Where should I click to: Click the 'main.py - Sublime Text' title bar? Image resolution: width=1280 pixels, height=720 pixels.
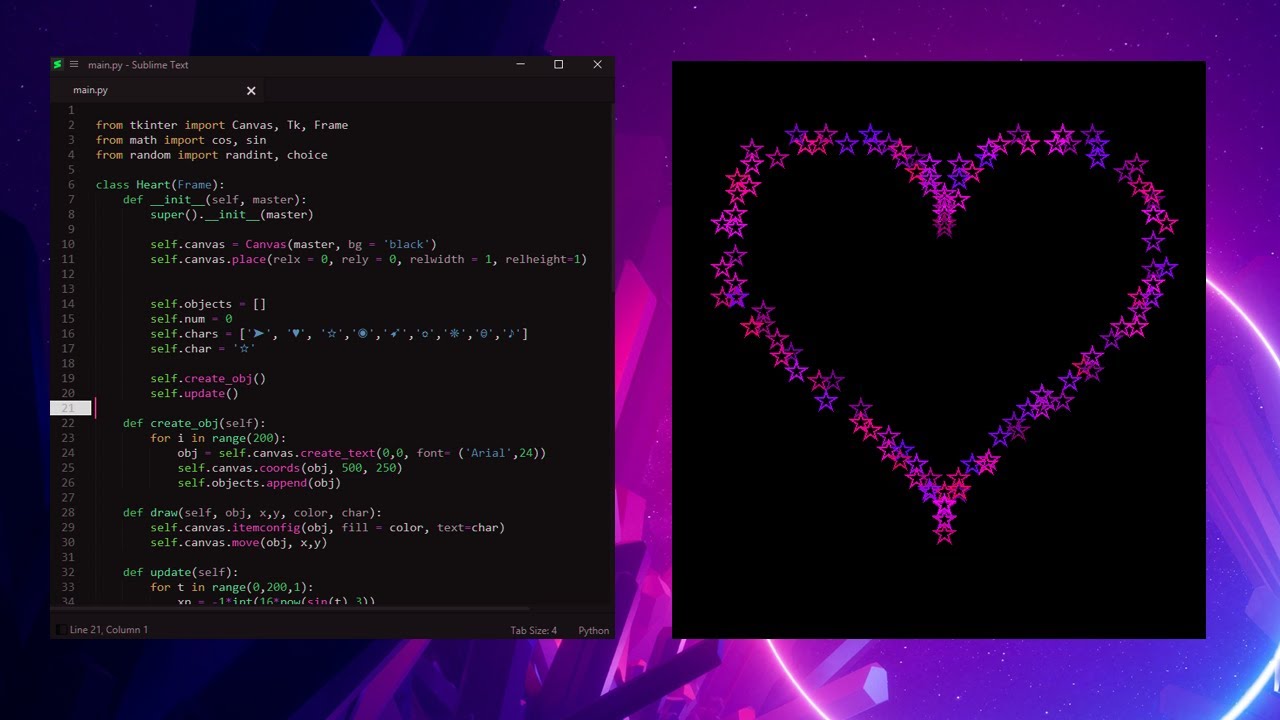click(138, 65)
